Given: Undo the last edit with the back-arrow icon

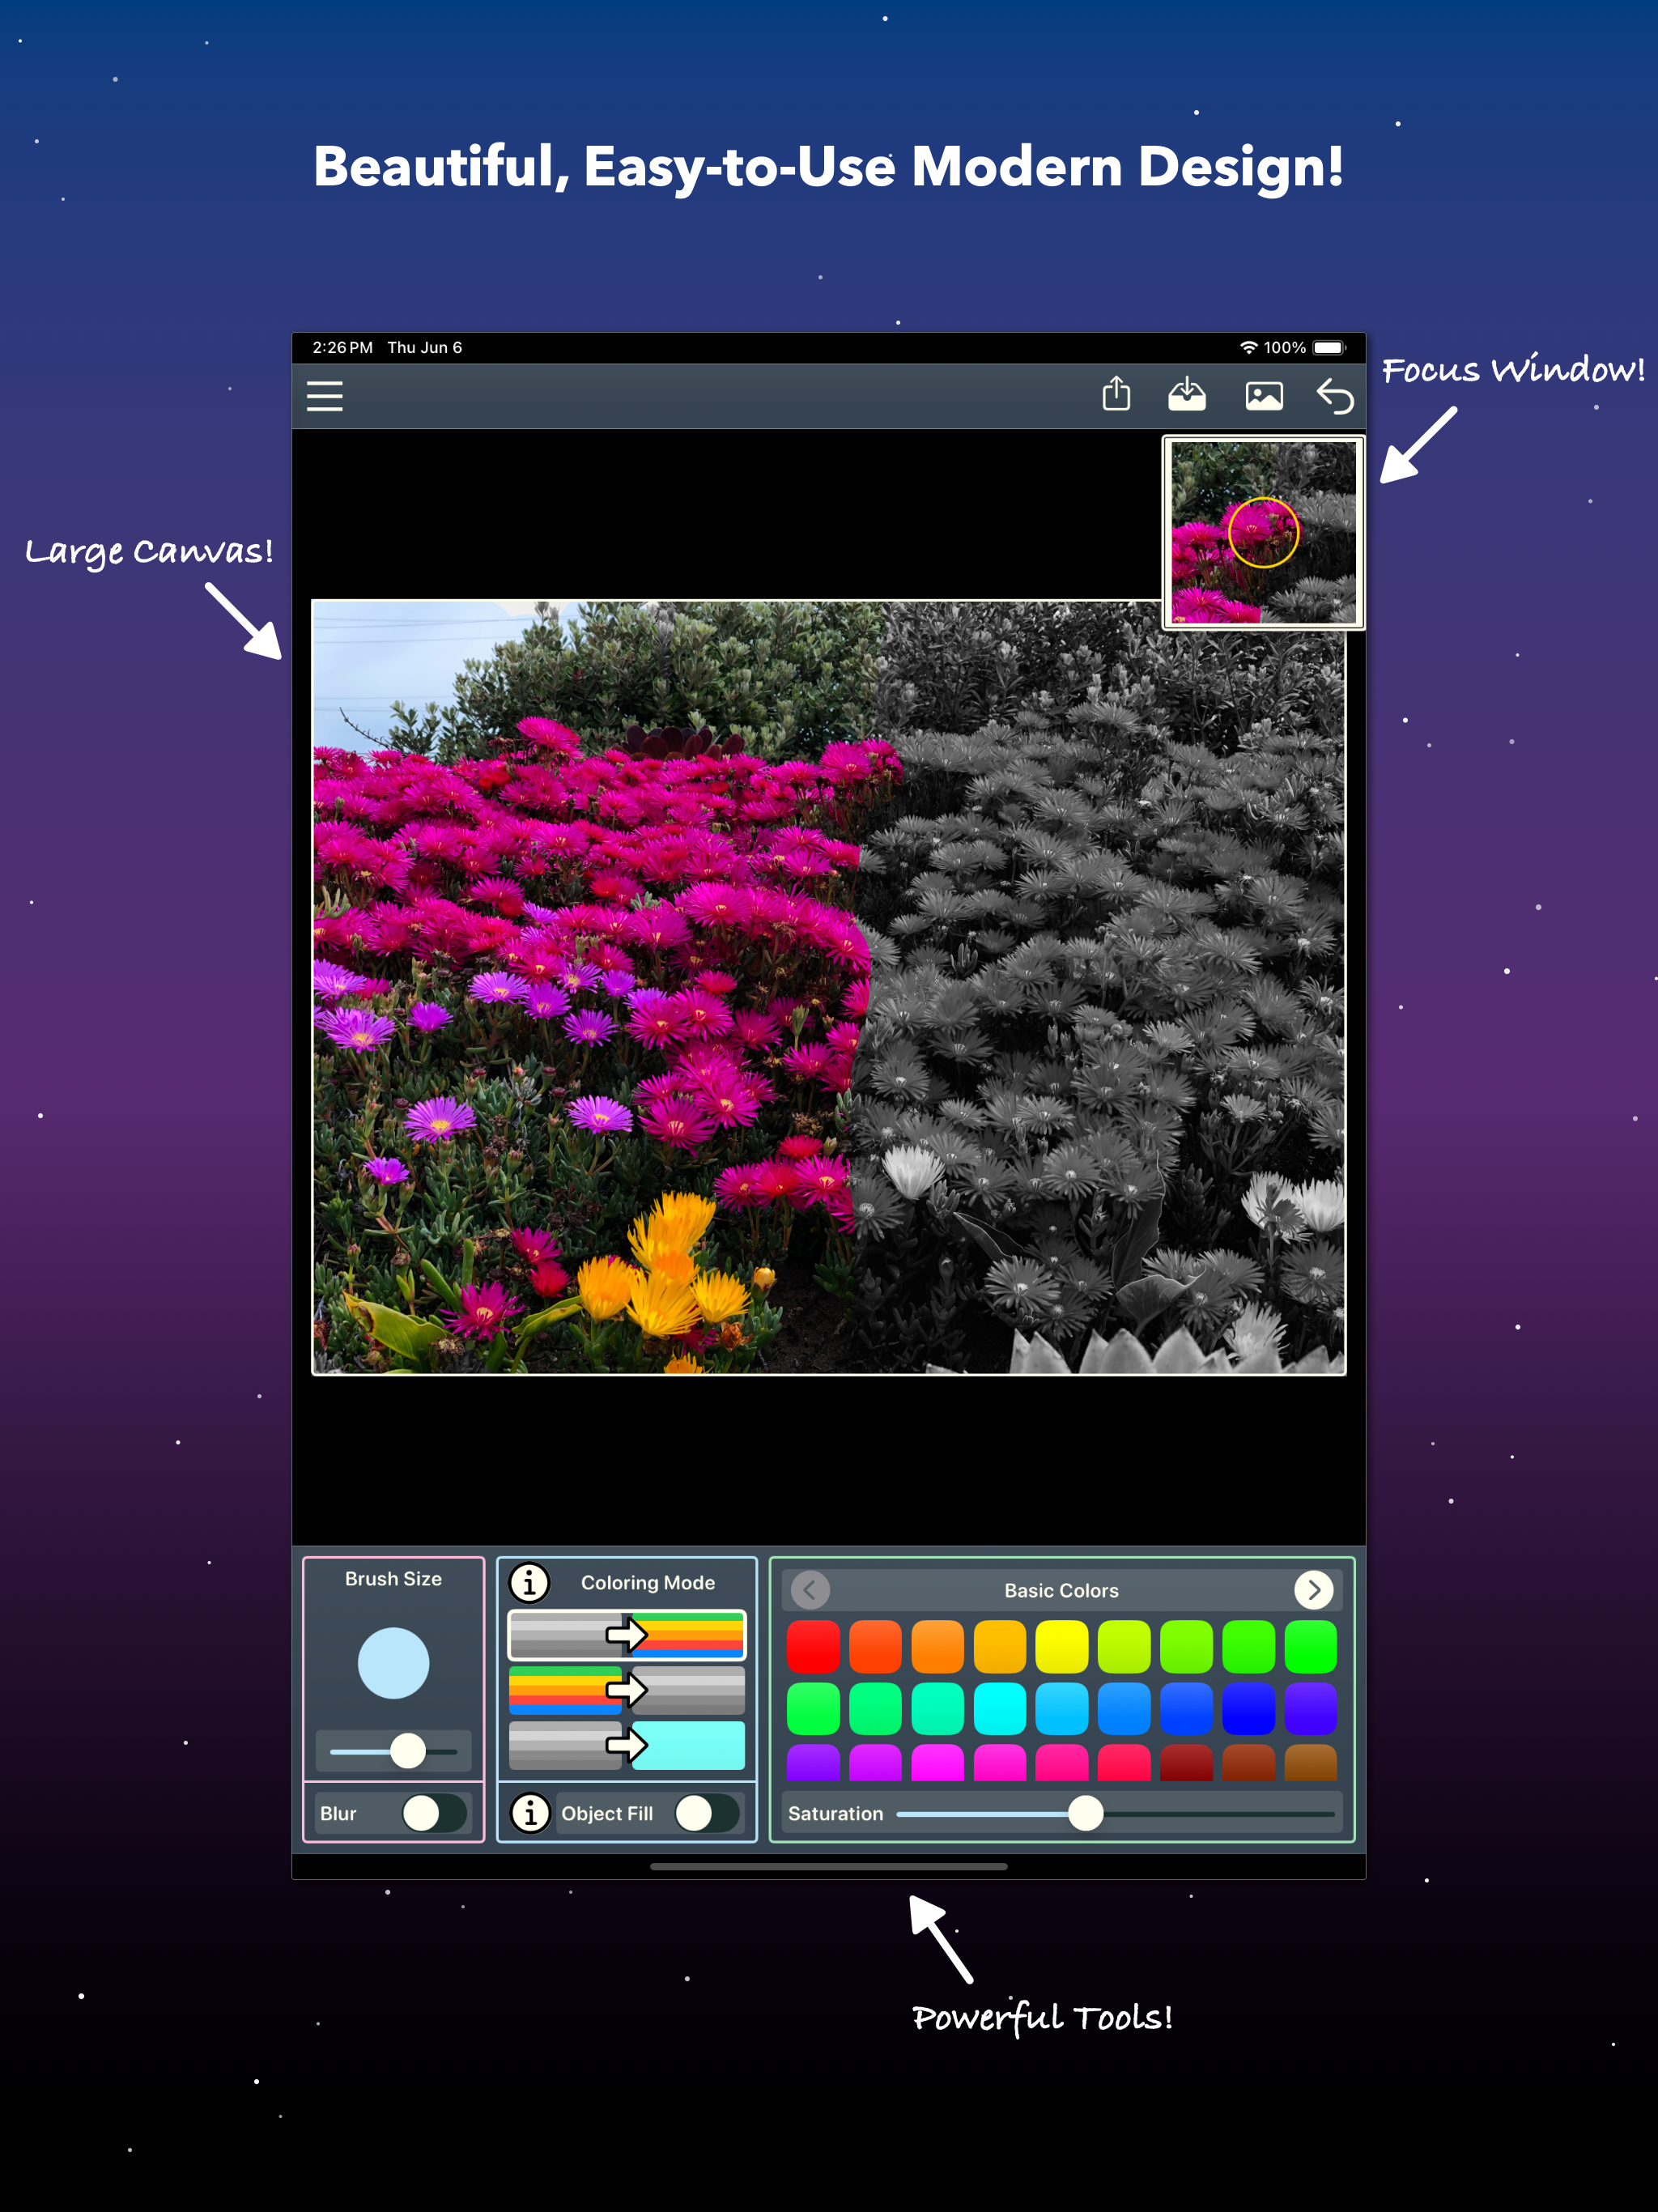Looking at the screenshot, I should pos(1335,396).
